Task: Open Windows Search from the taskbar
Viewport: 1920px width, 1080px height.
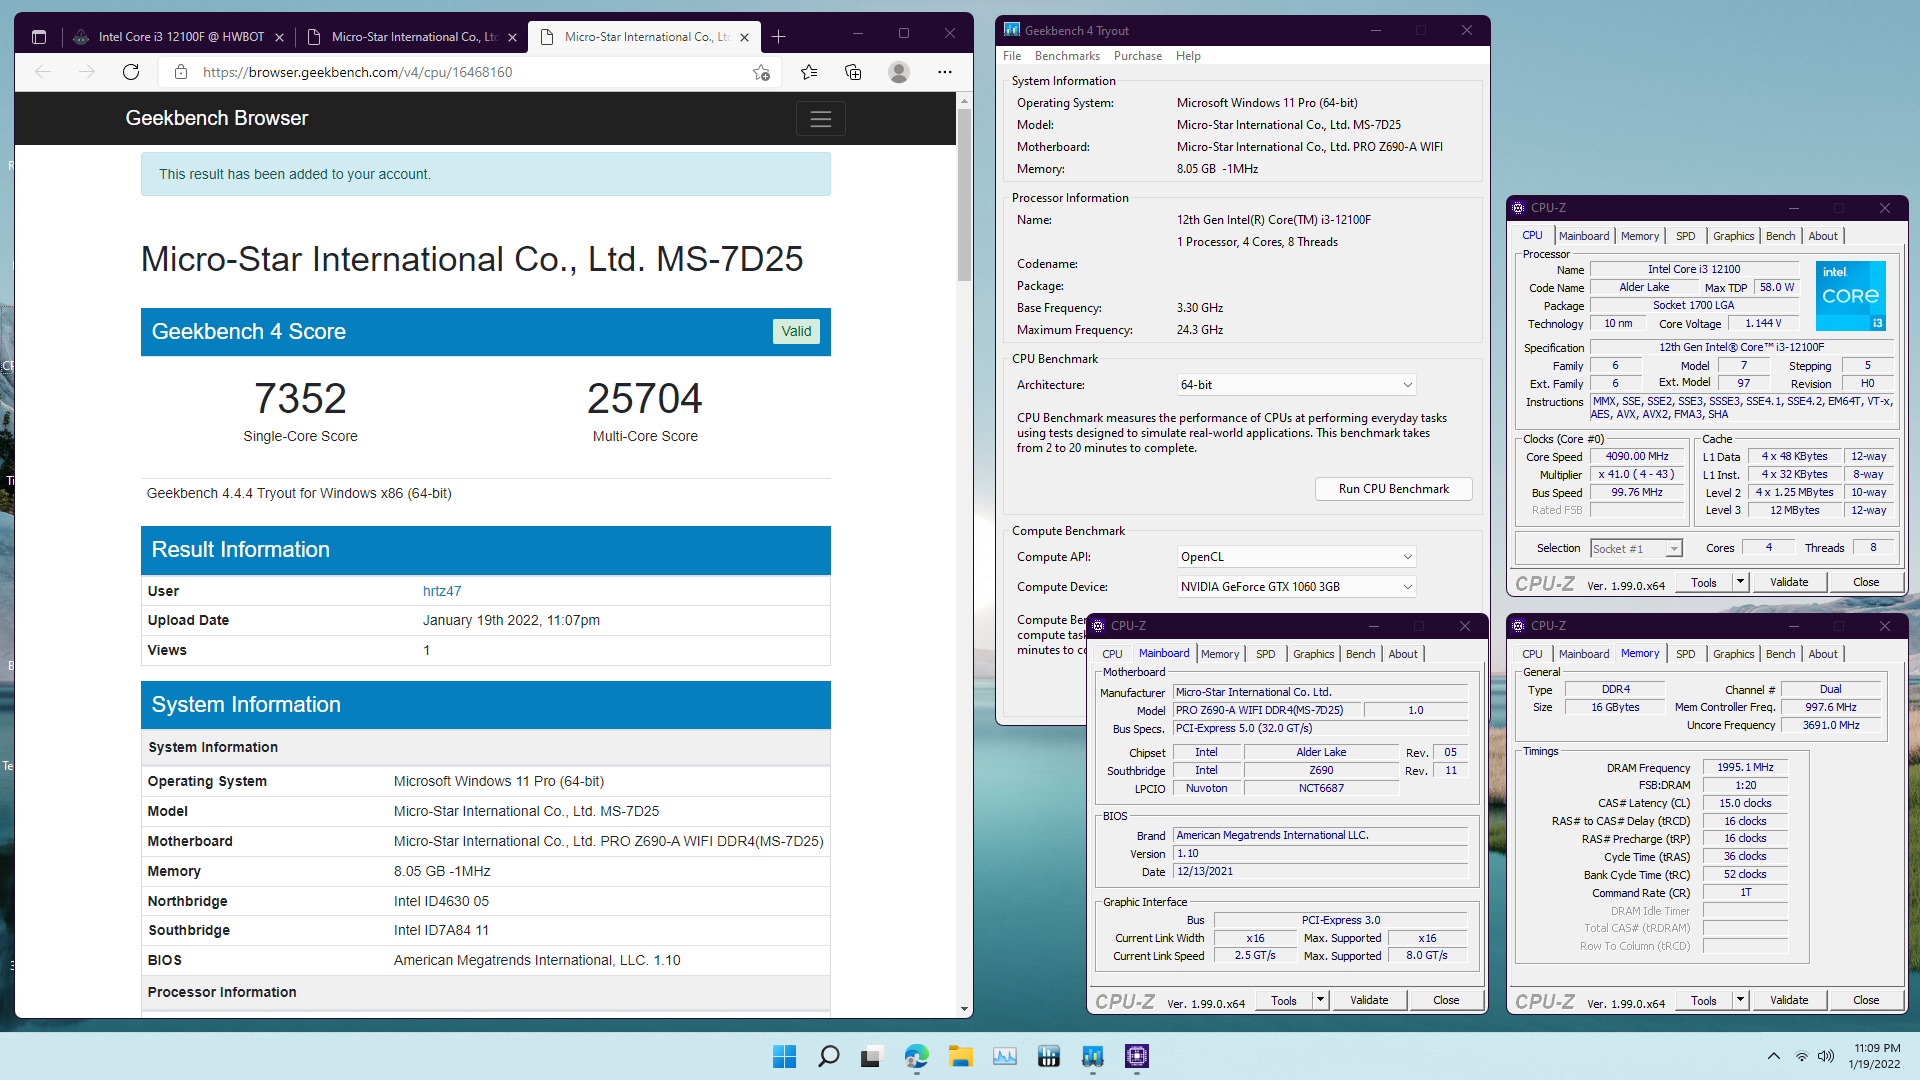Action: [828, 1056]
